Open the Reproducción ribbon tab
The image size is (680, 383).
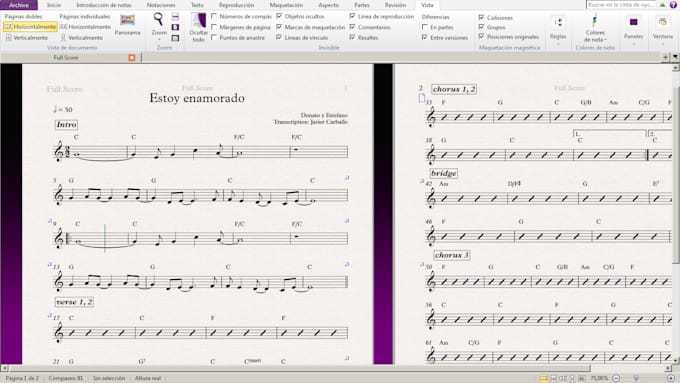[236, 5]
